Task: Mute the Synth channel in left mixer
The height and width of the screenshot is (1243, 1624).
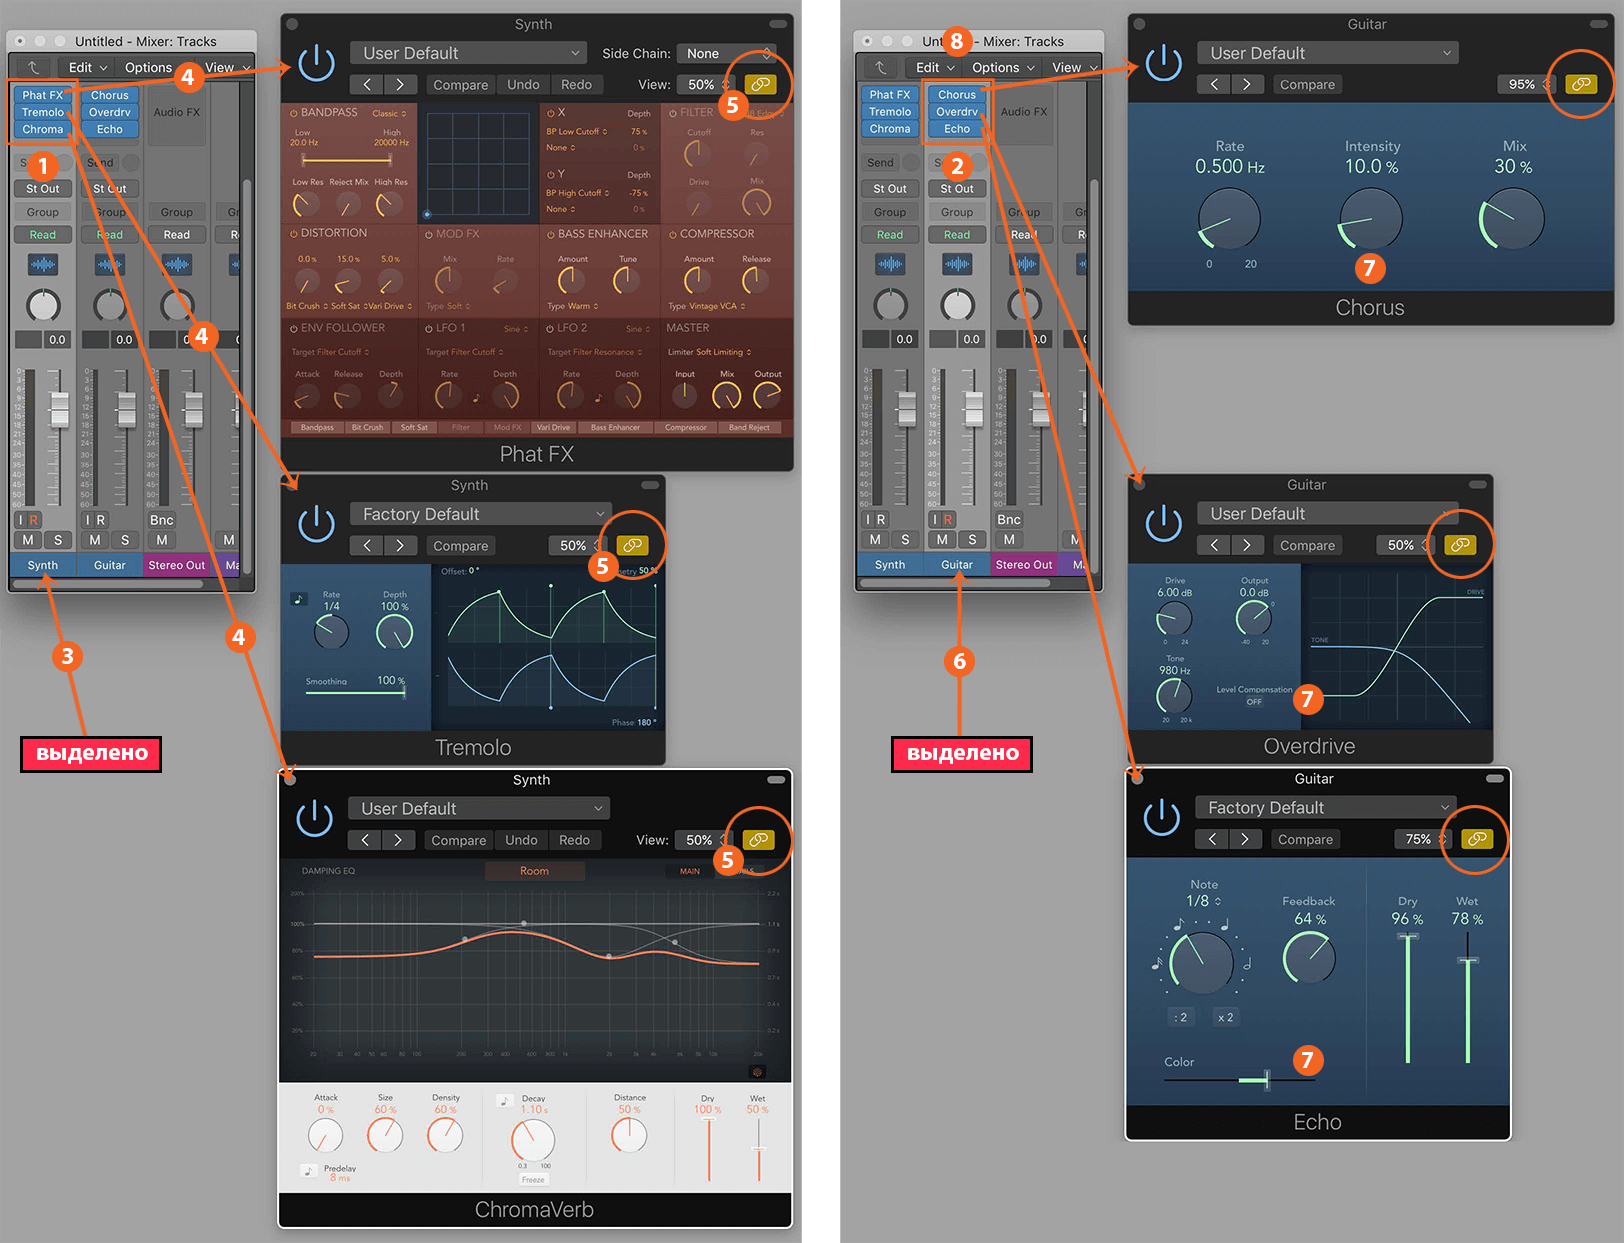Action: pyautogui.click(x=28, y=540)
